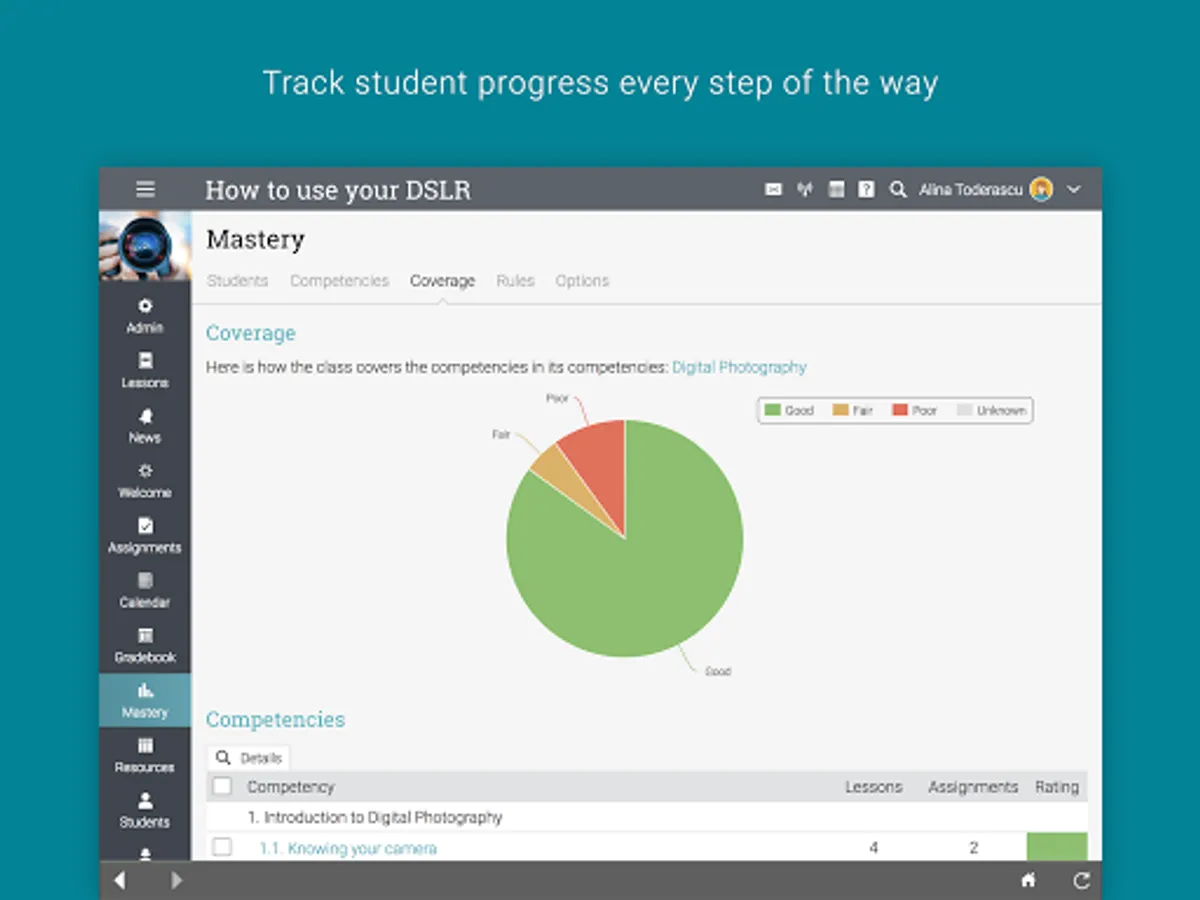Open News in the sidebar
The height and width of the screenshot is (900, 1200).
click(x=145, y=426)
